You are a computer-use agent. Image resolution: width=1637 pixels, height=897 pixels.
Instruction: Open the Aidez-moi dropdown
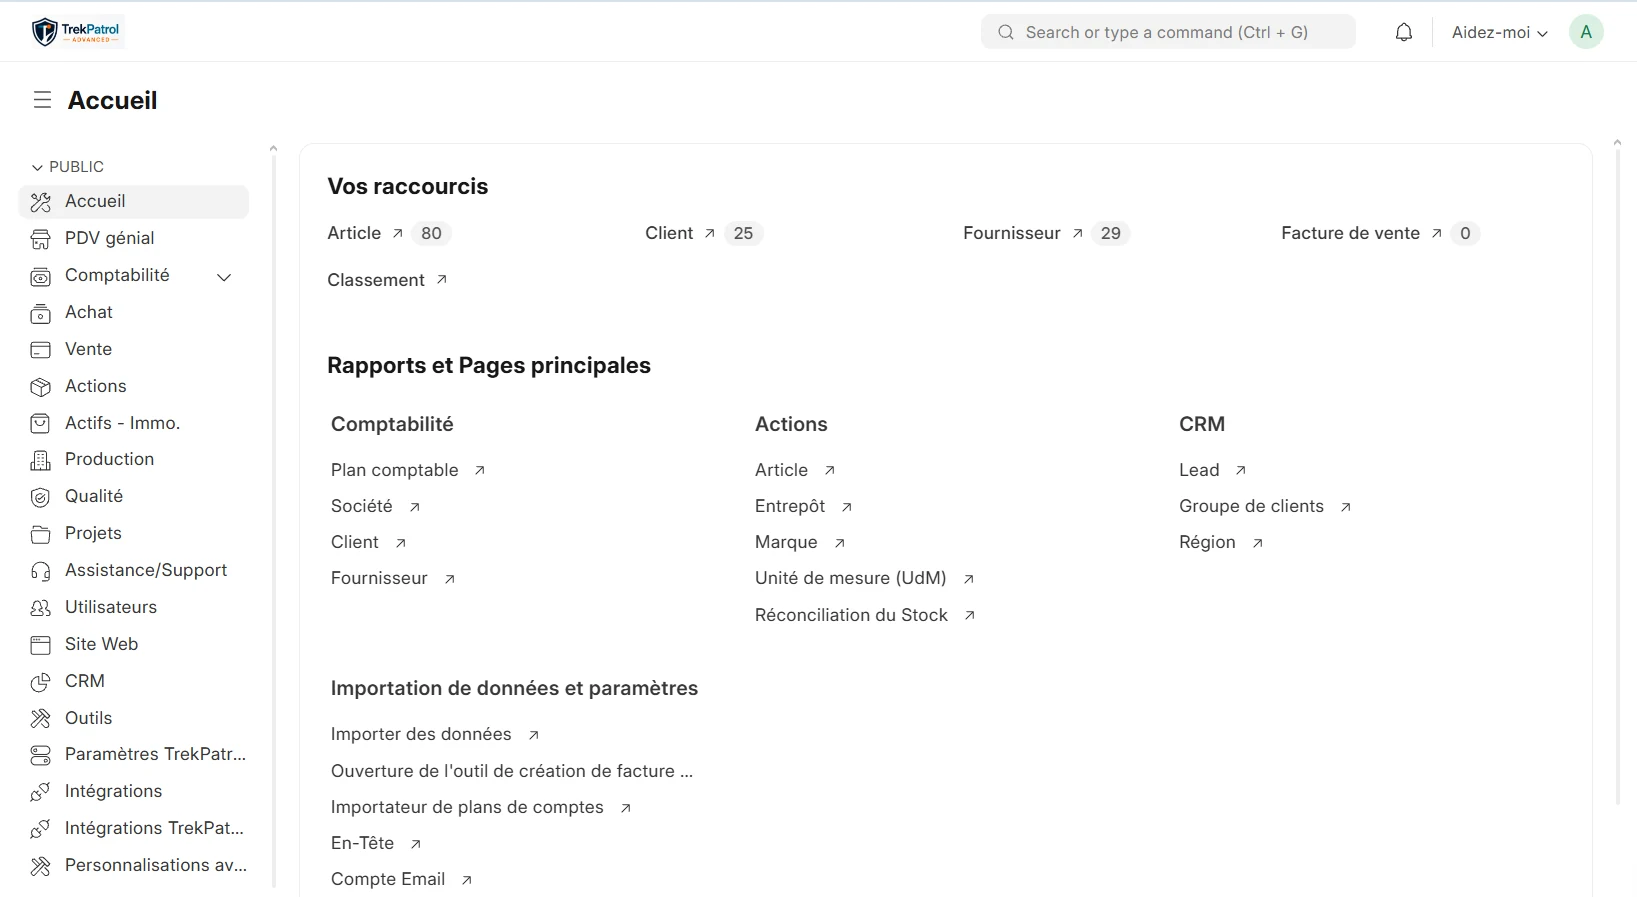pyautogui.click(x=1499, y=32)
